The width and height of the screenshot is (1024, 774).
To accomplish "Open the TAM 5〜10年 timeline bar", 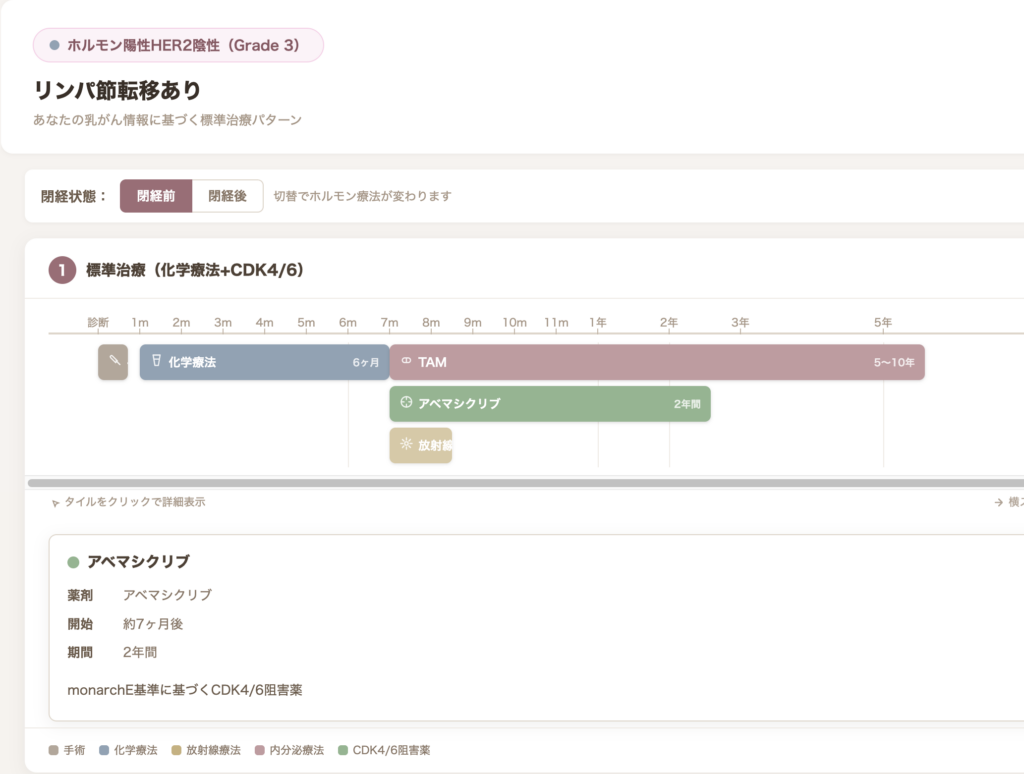I will point(656,362).
